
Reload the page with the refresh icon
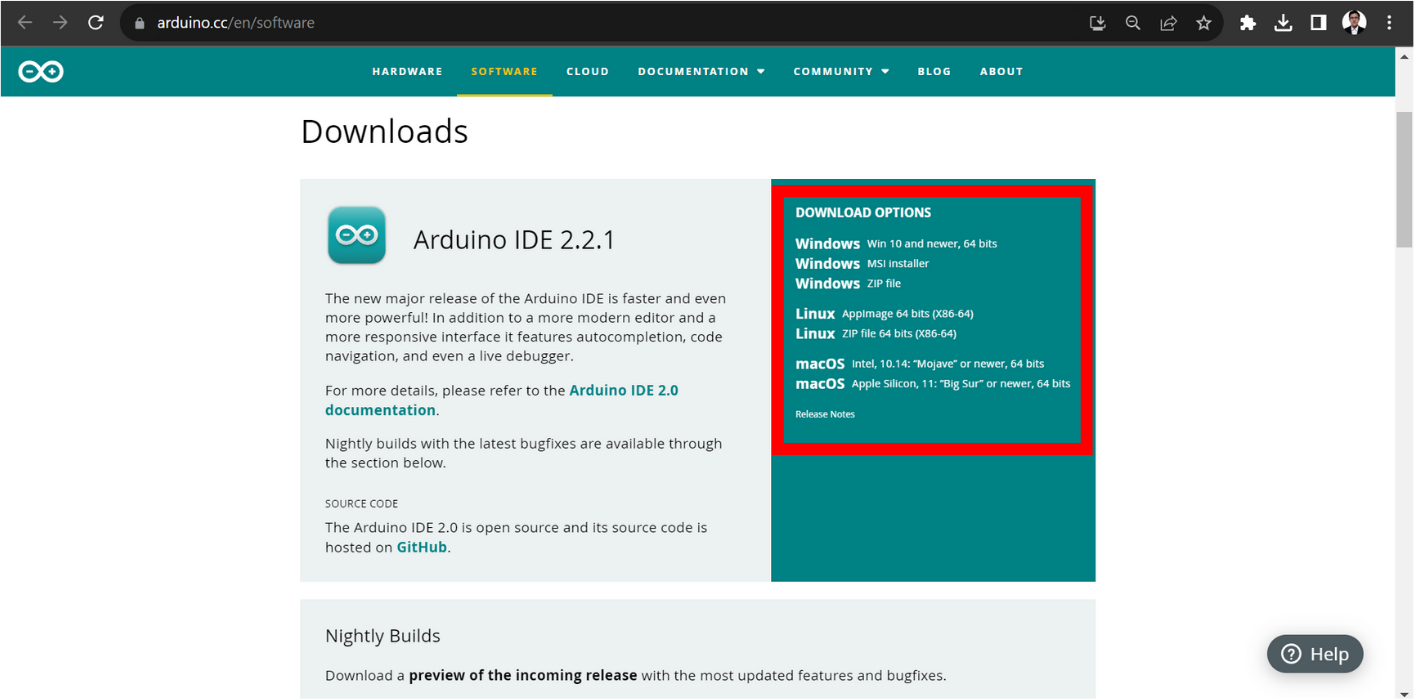pyautogui.click(x=96, y=22)
